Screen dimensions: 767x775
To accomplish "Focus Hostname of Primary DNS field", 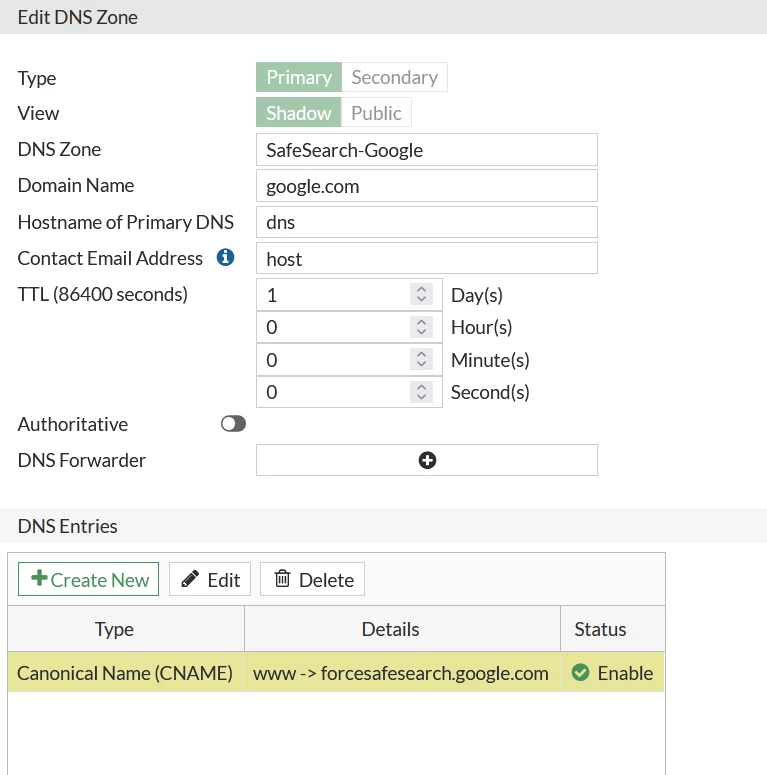I will click(427, 222).
